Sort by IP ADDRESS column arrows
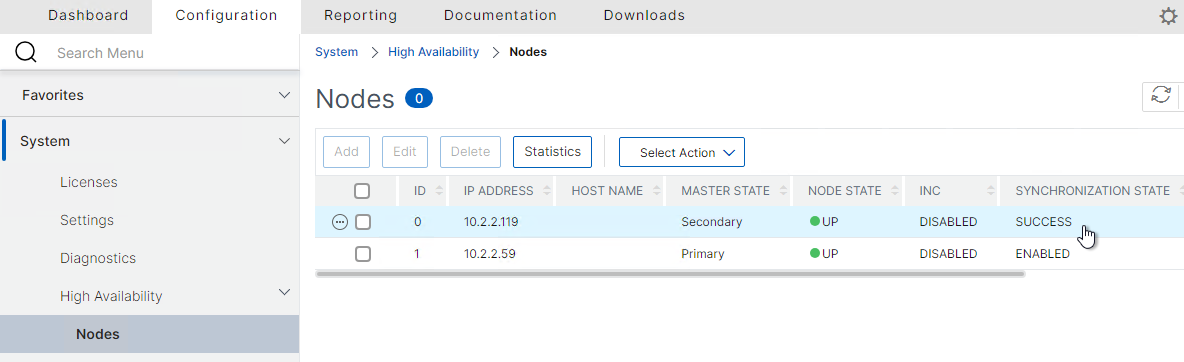The image size is (1184, 362). coord(546,191)
